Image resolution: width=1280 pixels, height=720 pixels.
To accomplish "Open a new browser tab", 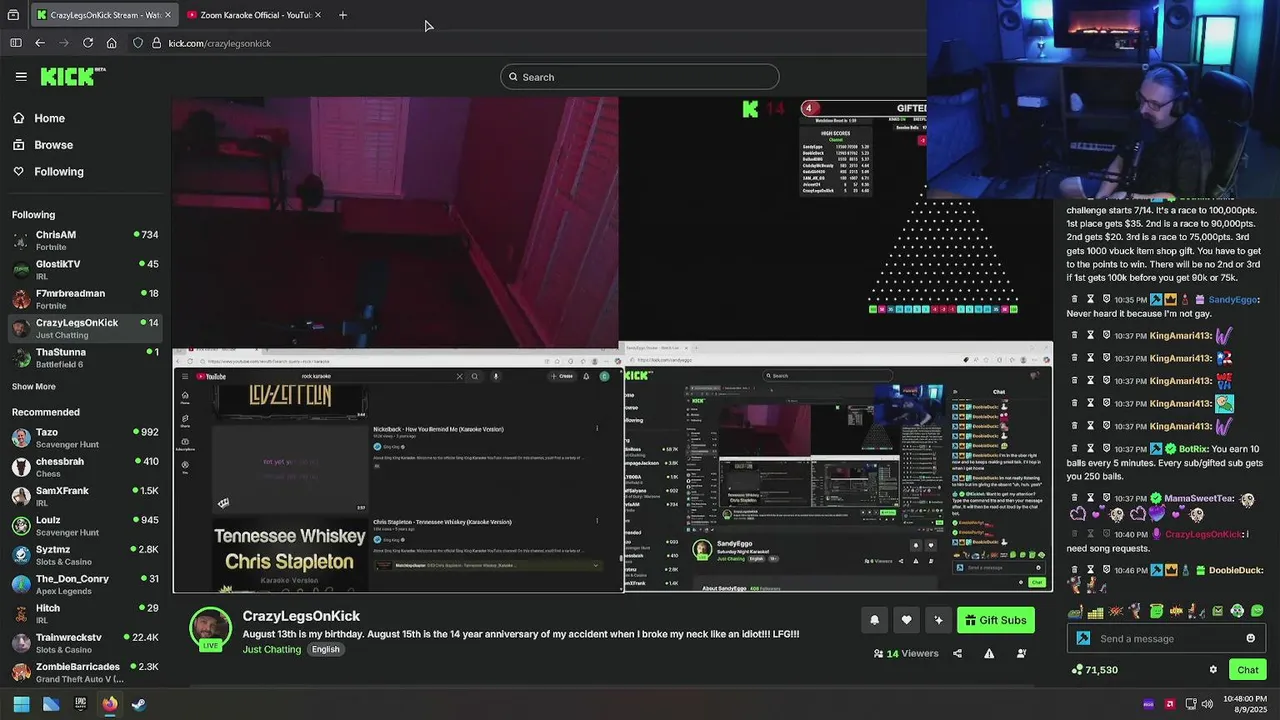I will pyautogui.click(x=342, y=15).
